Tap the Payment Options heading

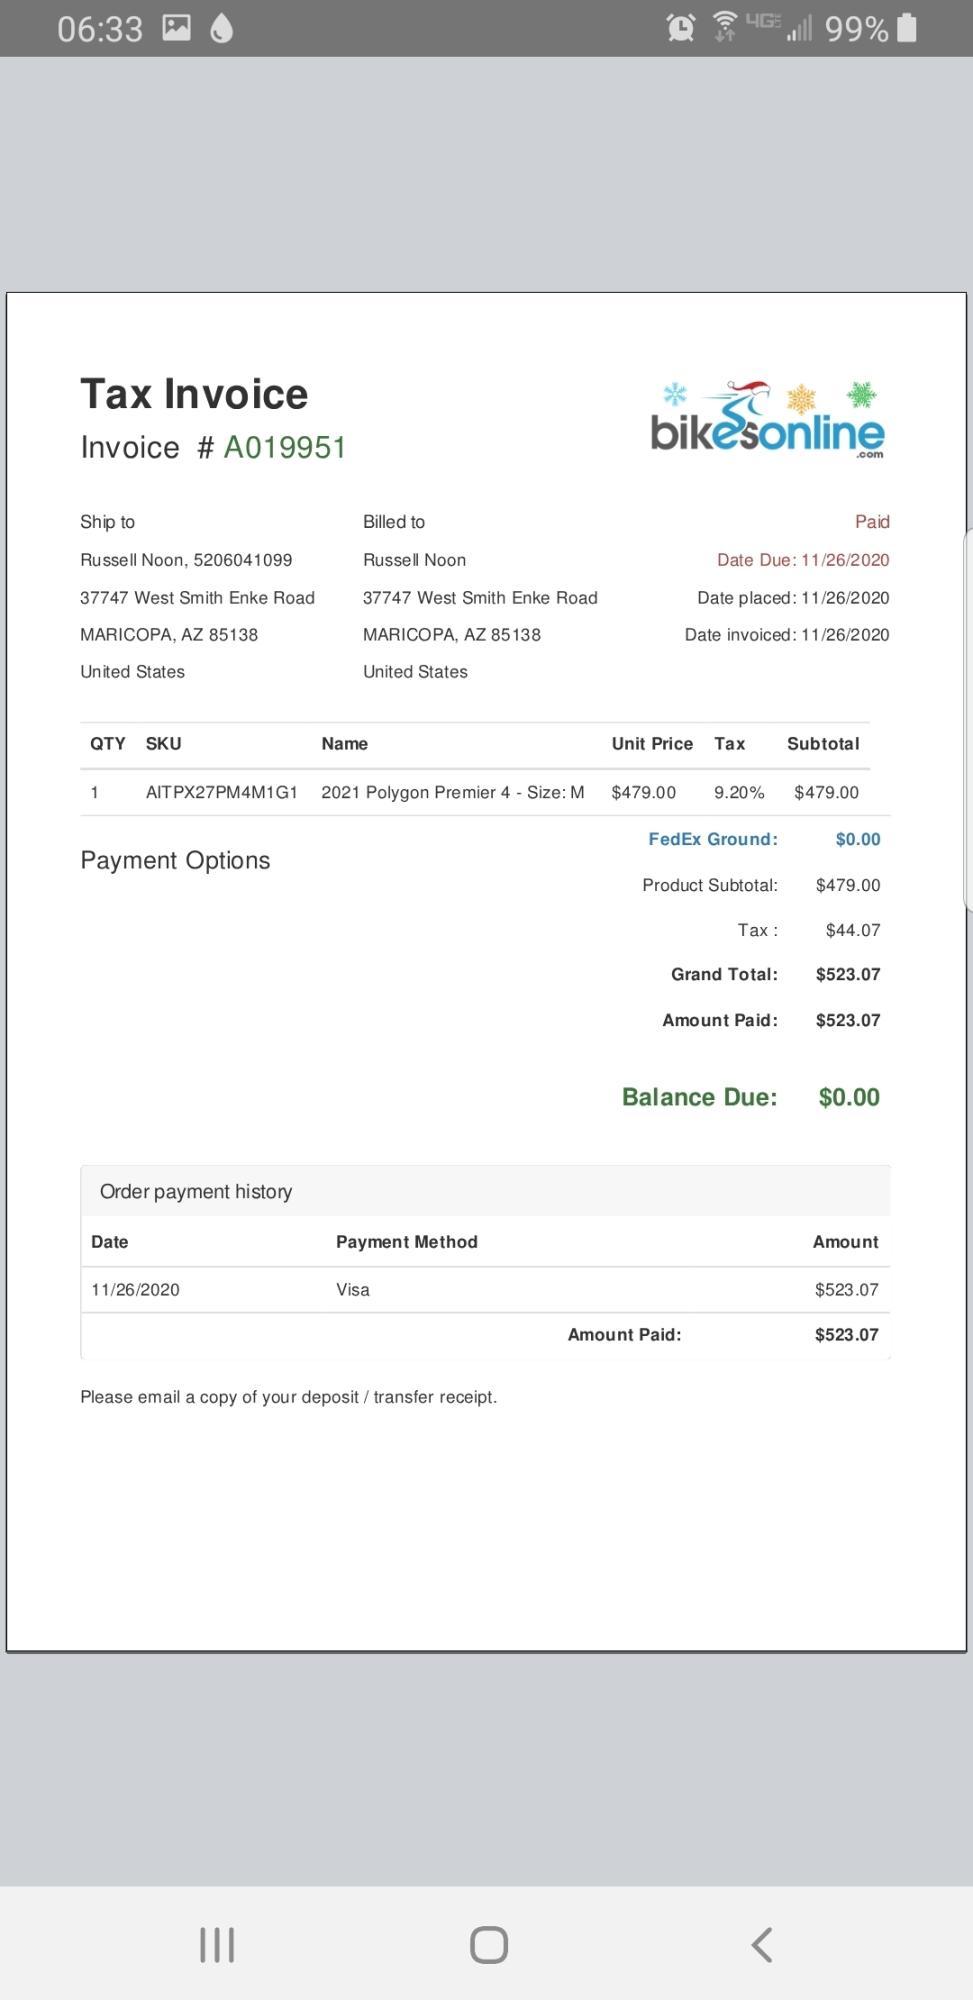coord(175,860)
